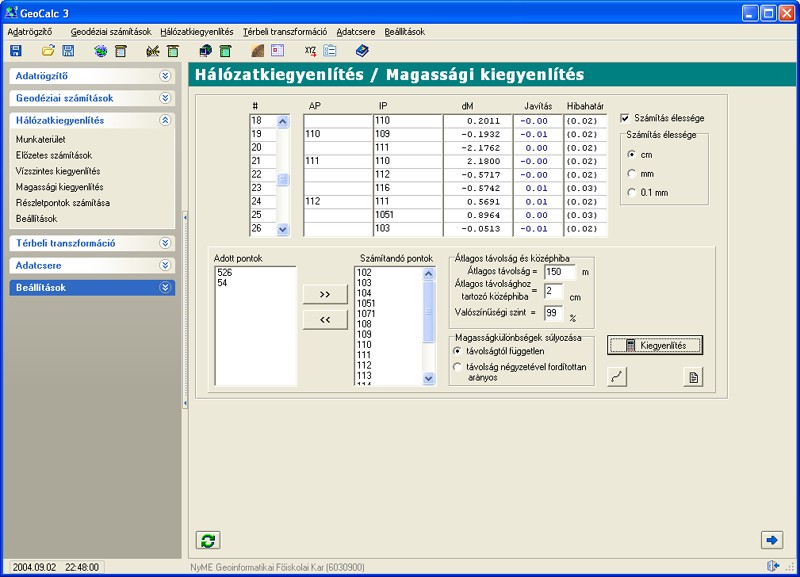Viewport: 800px width, 577px height.
Task: Click the Valószínűségi szint input field
Action: point(554,313)
